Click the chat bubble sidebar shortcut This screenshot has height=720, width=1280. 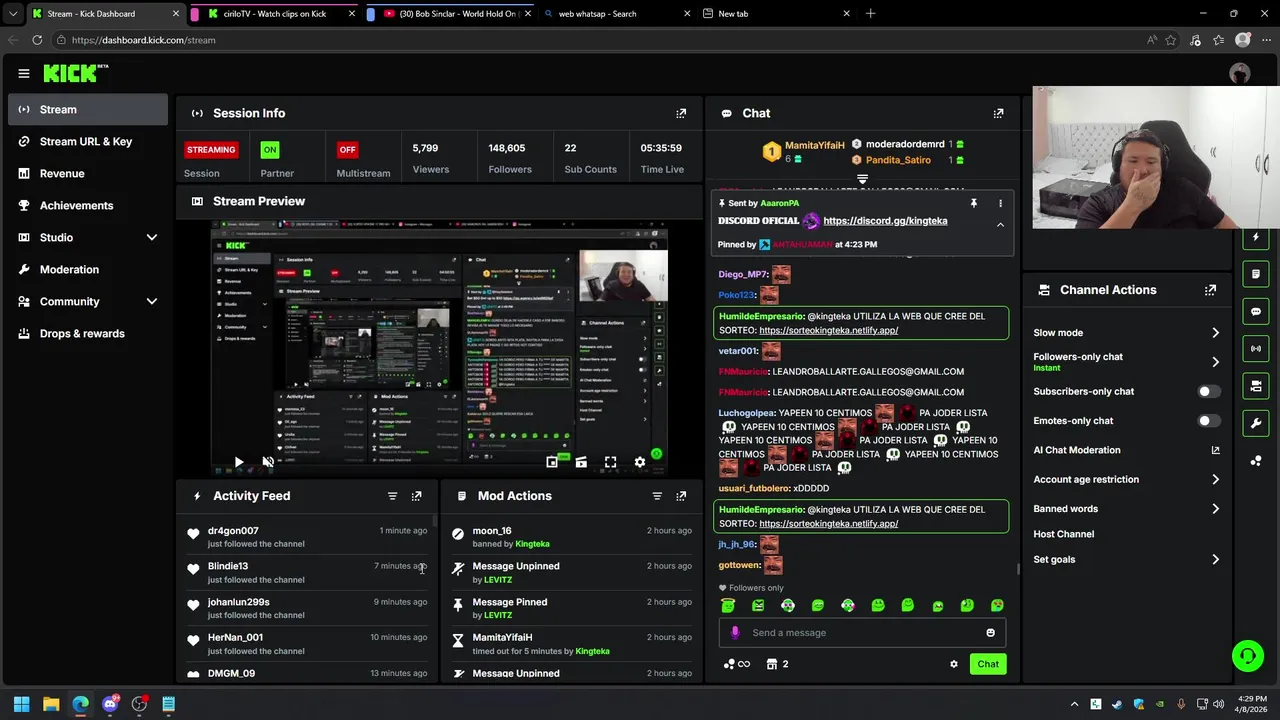click(x=1256, y=311)
